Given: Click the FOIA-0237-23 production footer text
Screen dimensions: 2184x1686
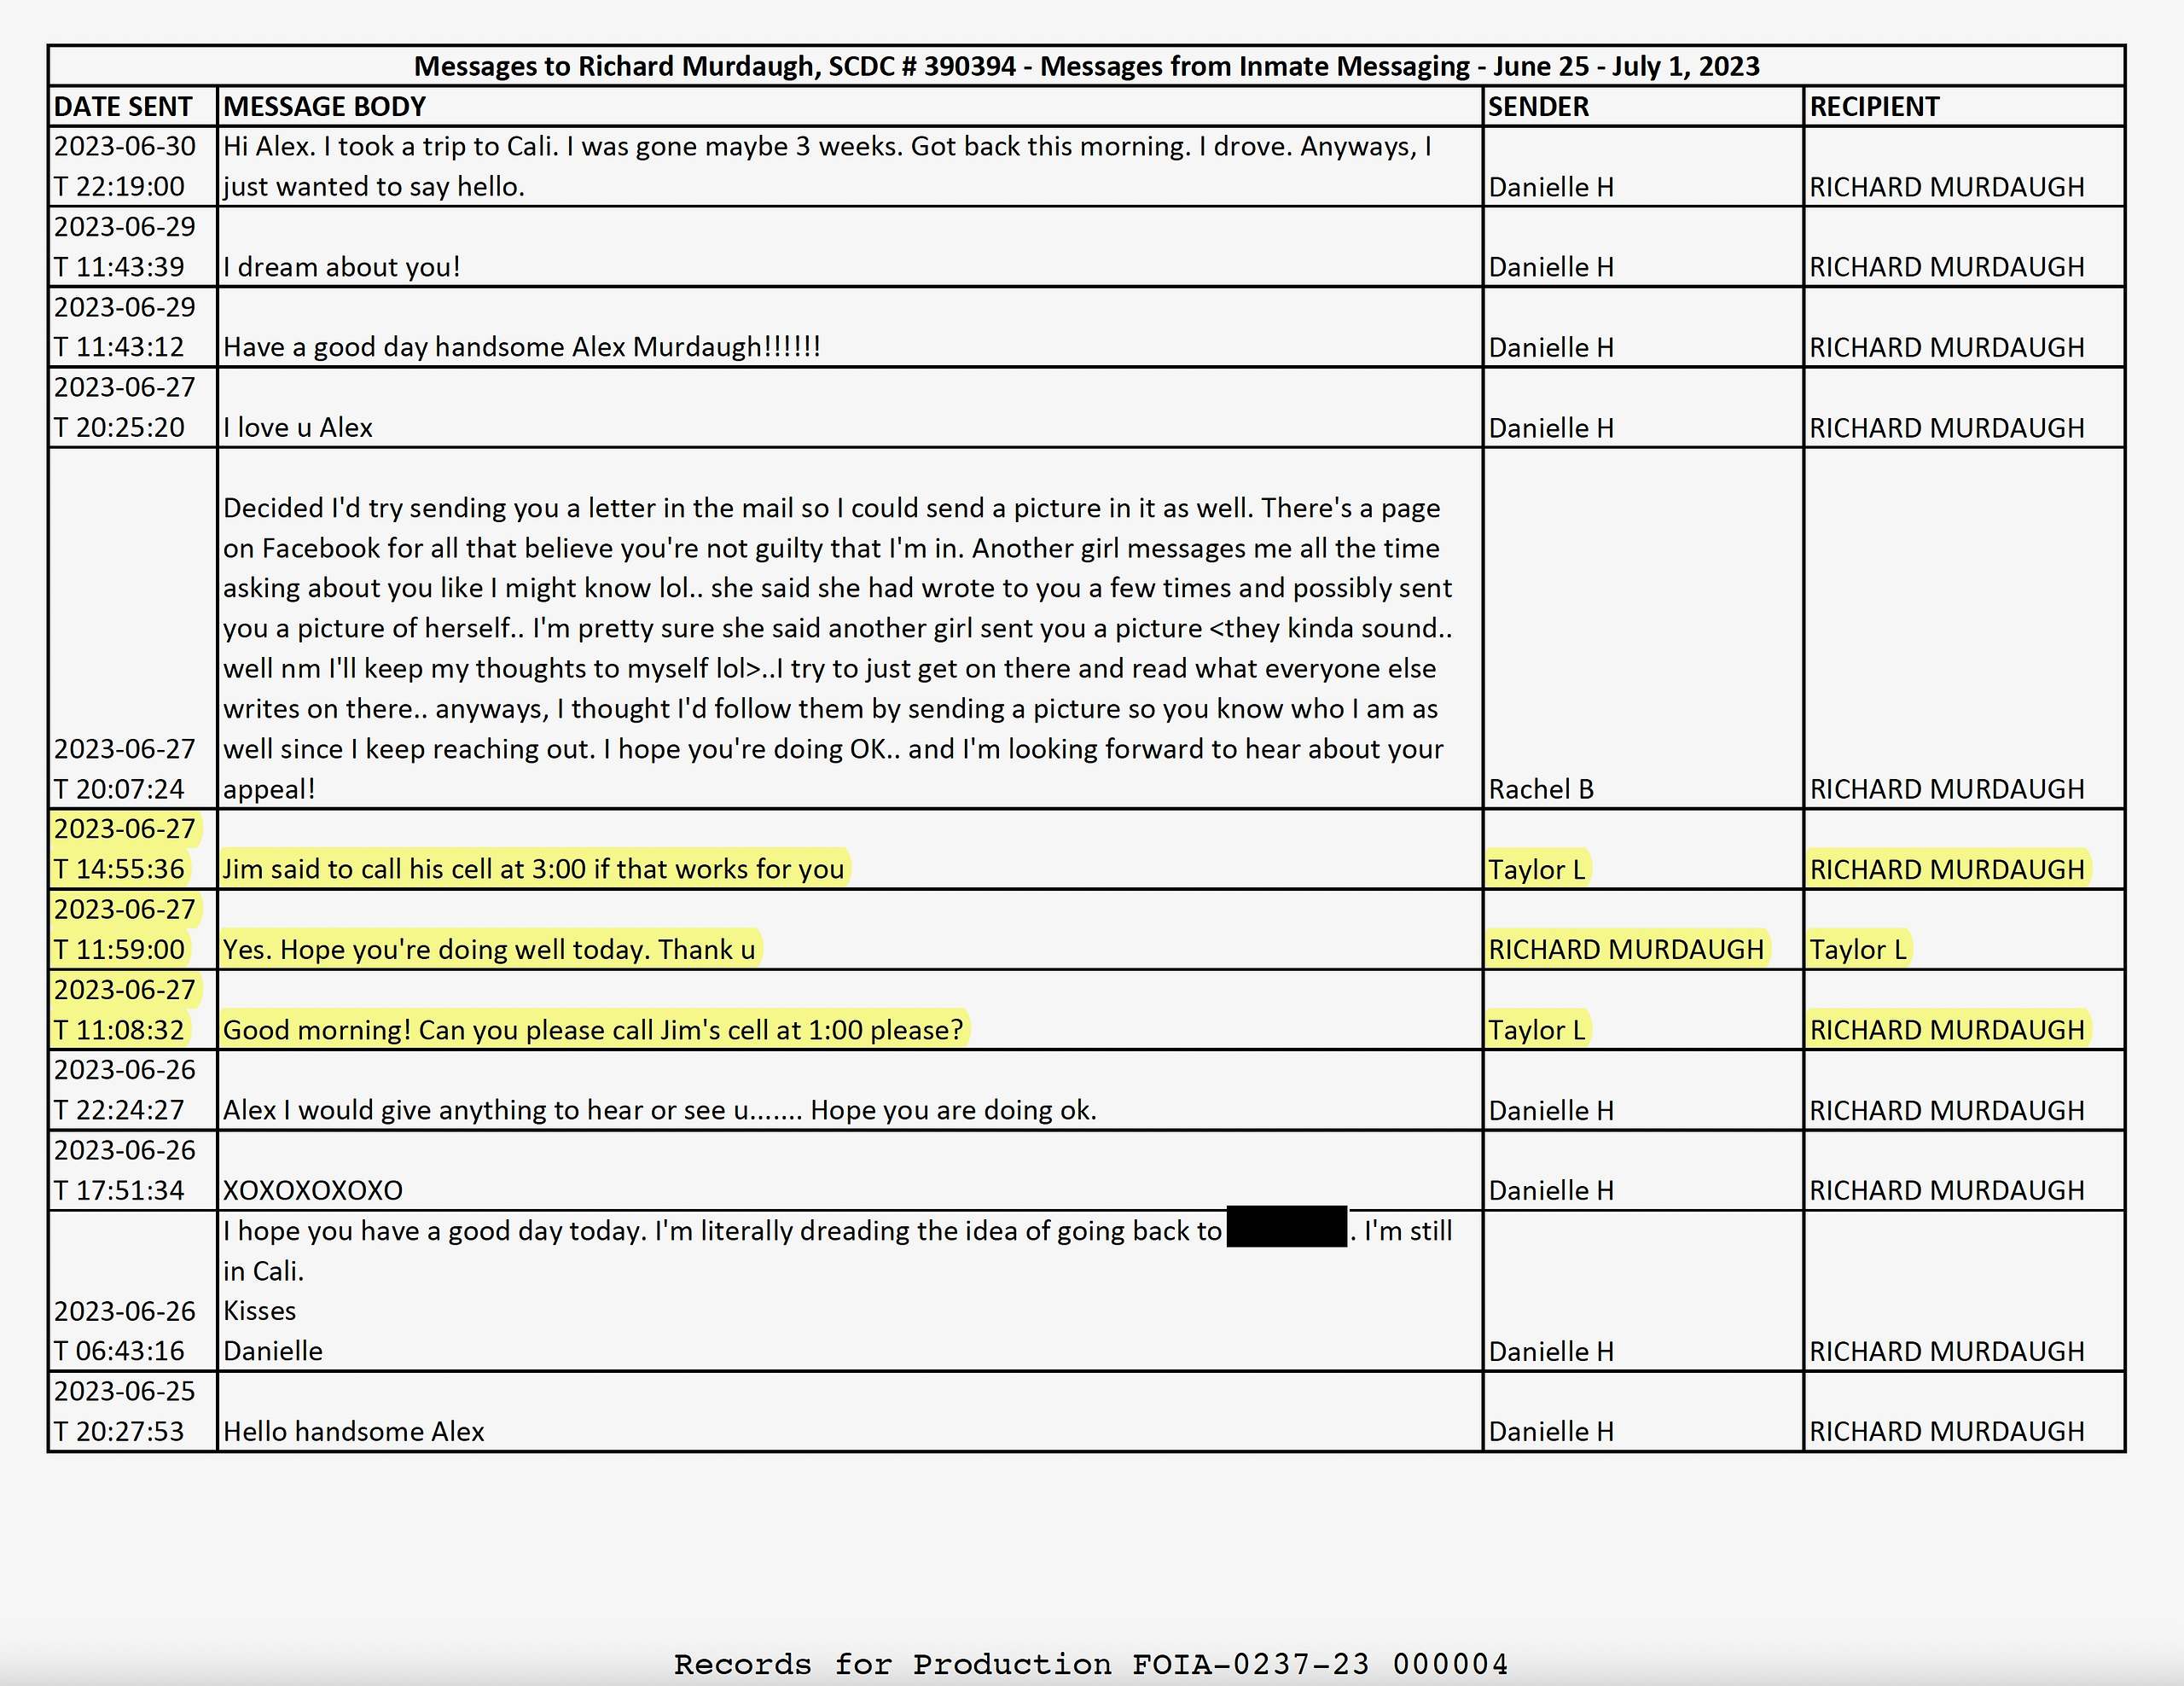Looking at the screenshot, I should [1090, 1664].
